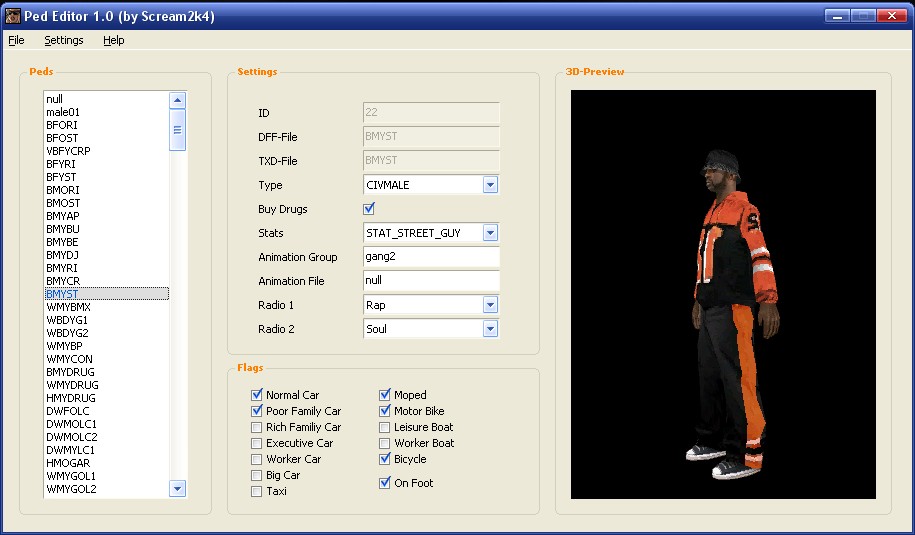This screenshot has width=915, height=535.
Task: Enable the Worker Car flag
Action: pyautogui.click(x=257, y=459)
